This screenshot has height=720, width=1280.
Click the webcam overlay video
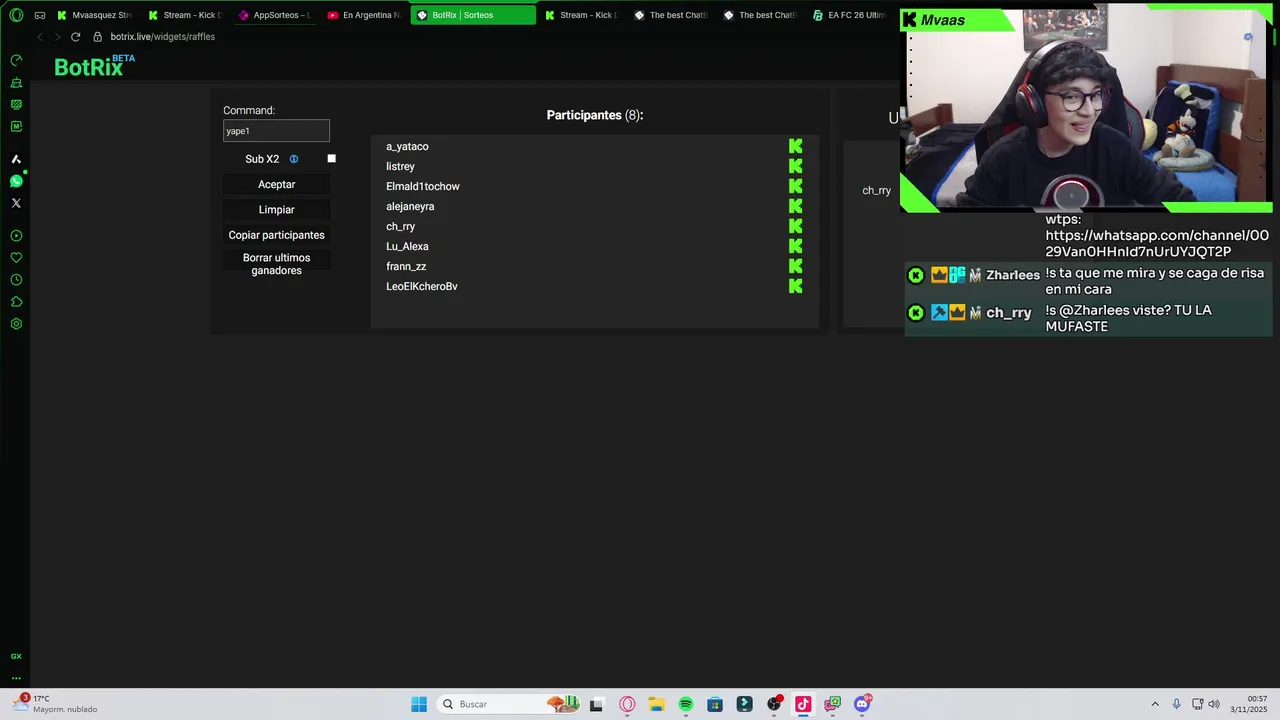(x=1086, y=110)
